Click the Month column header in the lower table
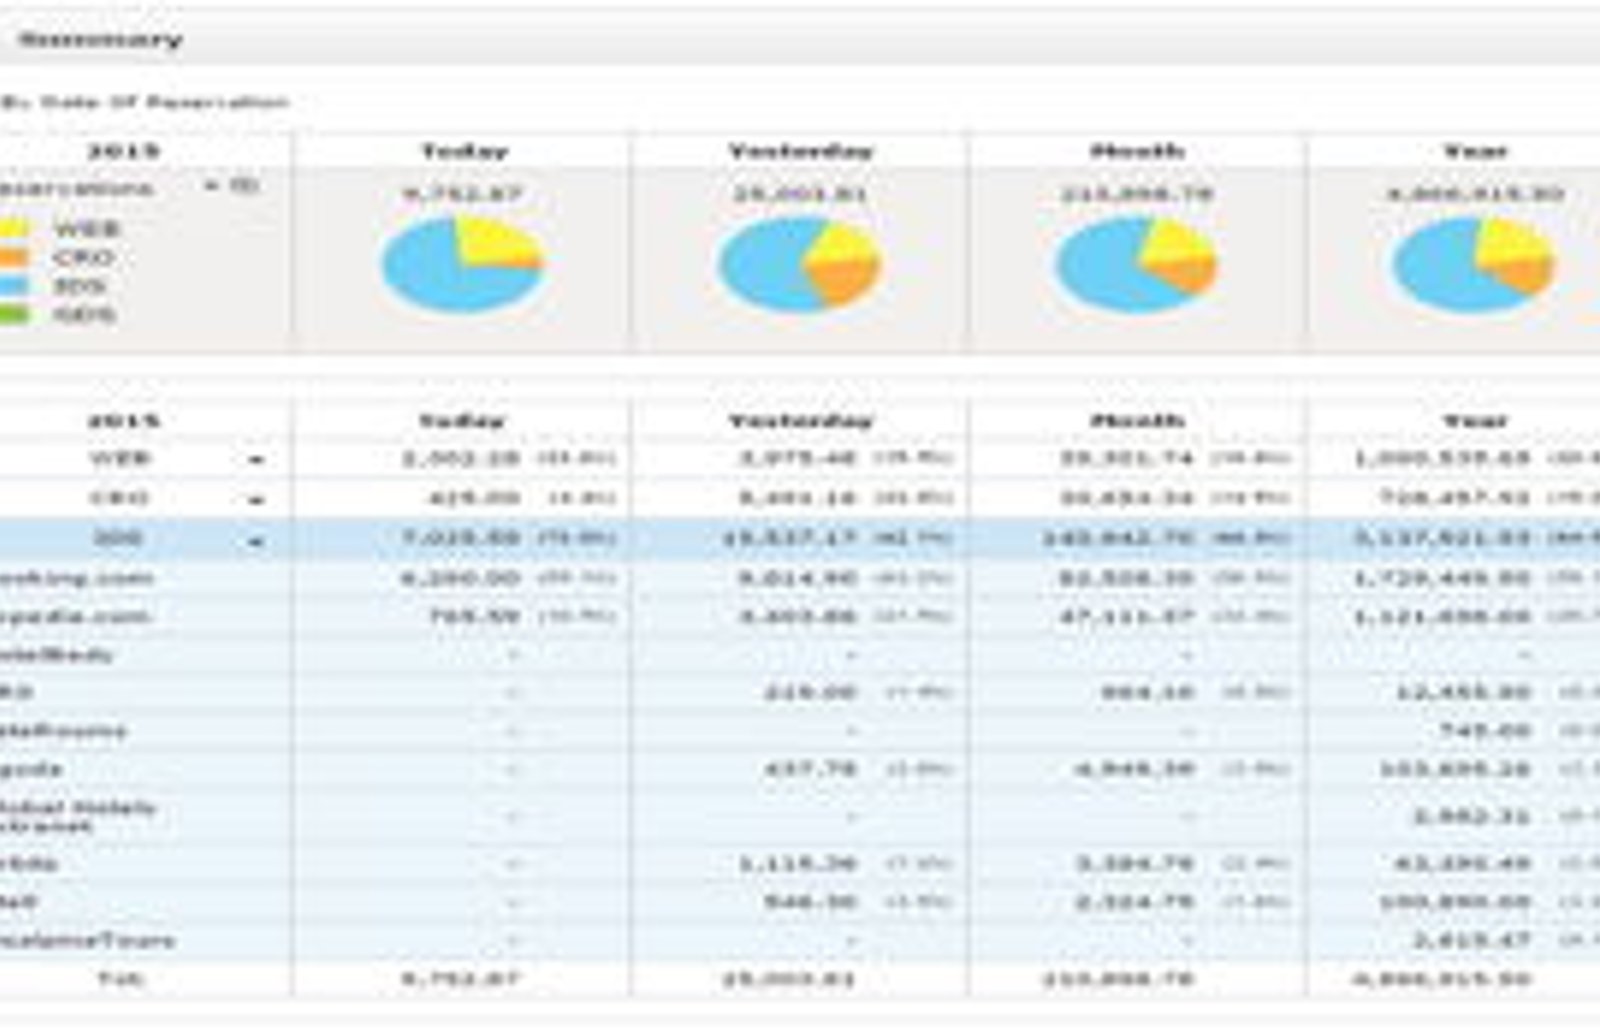 pos(1137,421)
